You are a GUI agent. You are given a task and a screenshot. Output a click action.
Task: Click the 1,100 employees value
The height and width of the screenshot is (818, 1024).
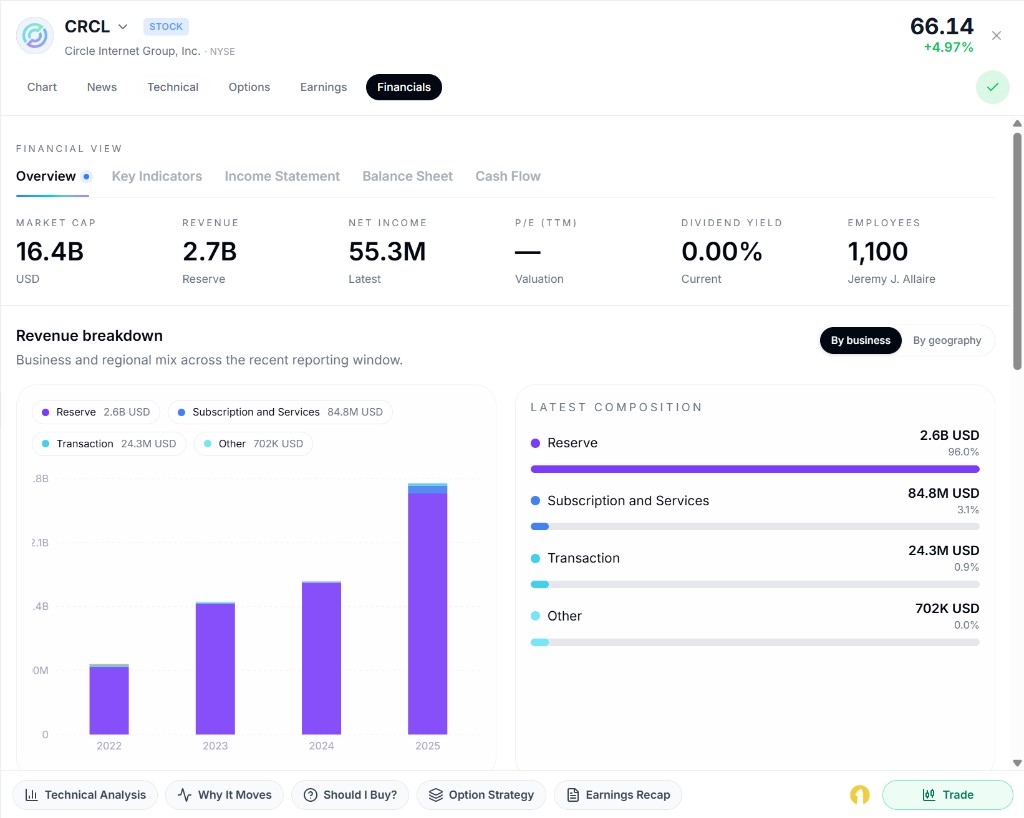(878, 251)
